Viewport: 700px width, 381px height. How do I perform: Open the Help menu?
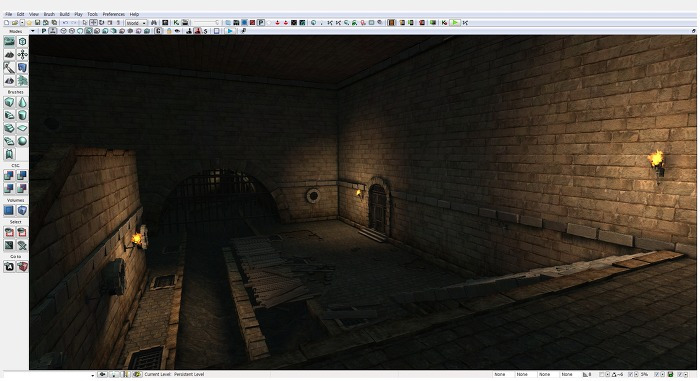tap(134, 14)
